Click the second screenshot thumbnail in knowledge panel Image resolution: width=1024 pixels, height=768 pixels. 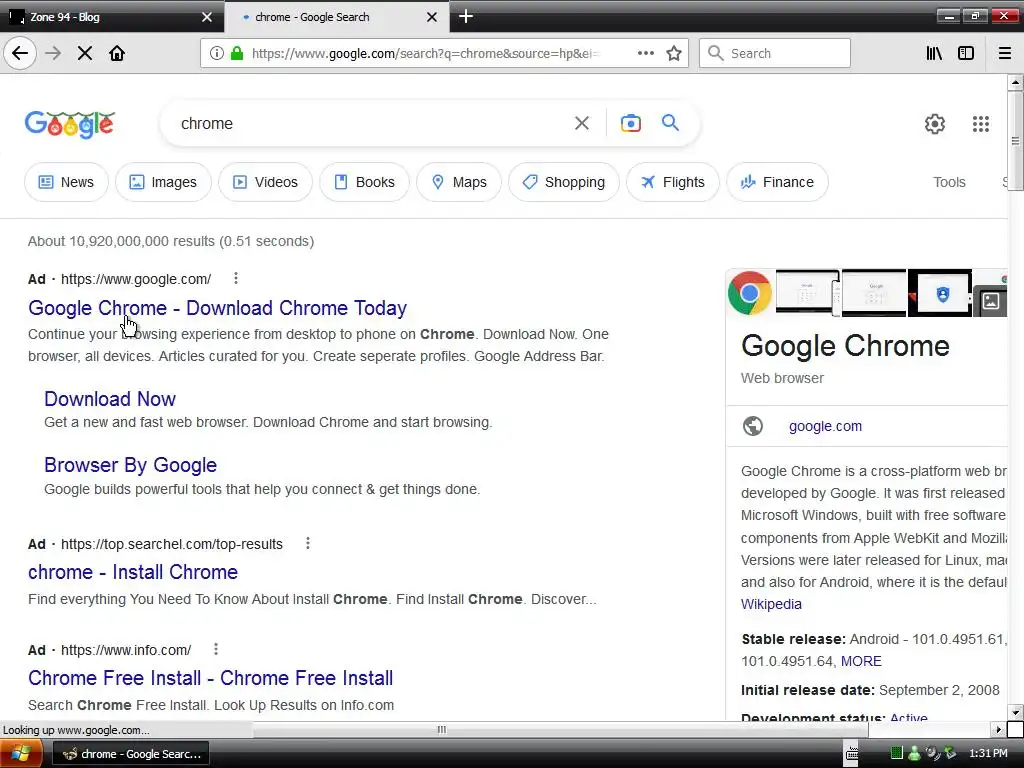[x=874, y=293]
